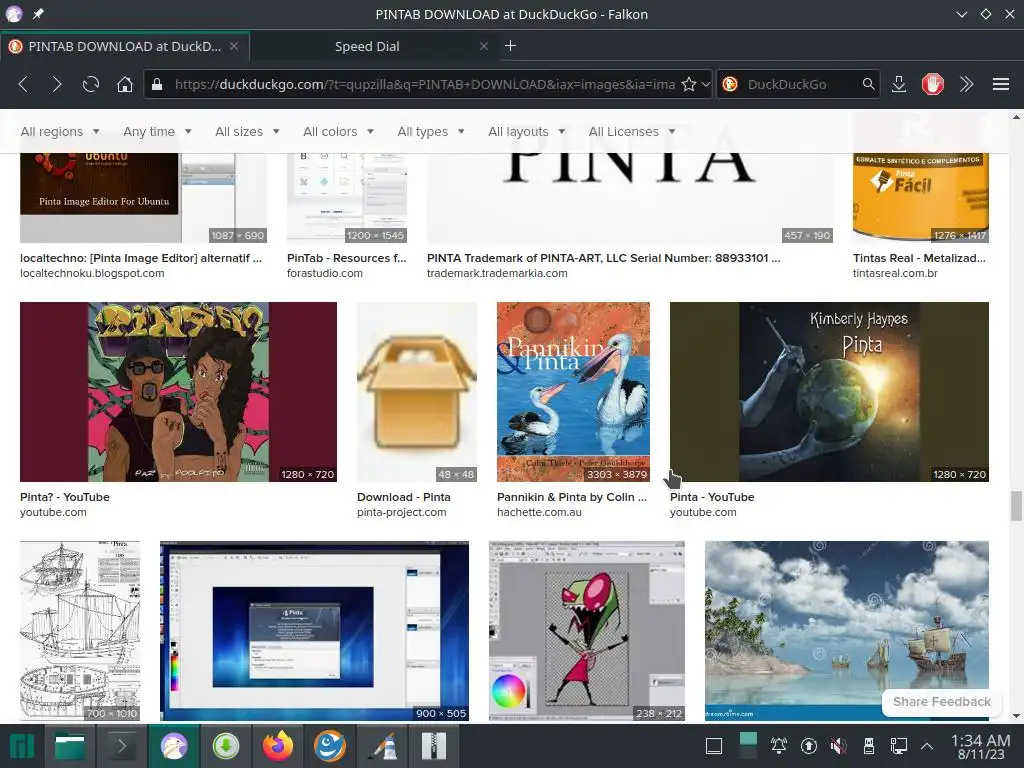Select the PINTAB DOWNLOAD at DuckDuckGo tab

click(124, 46)
